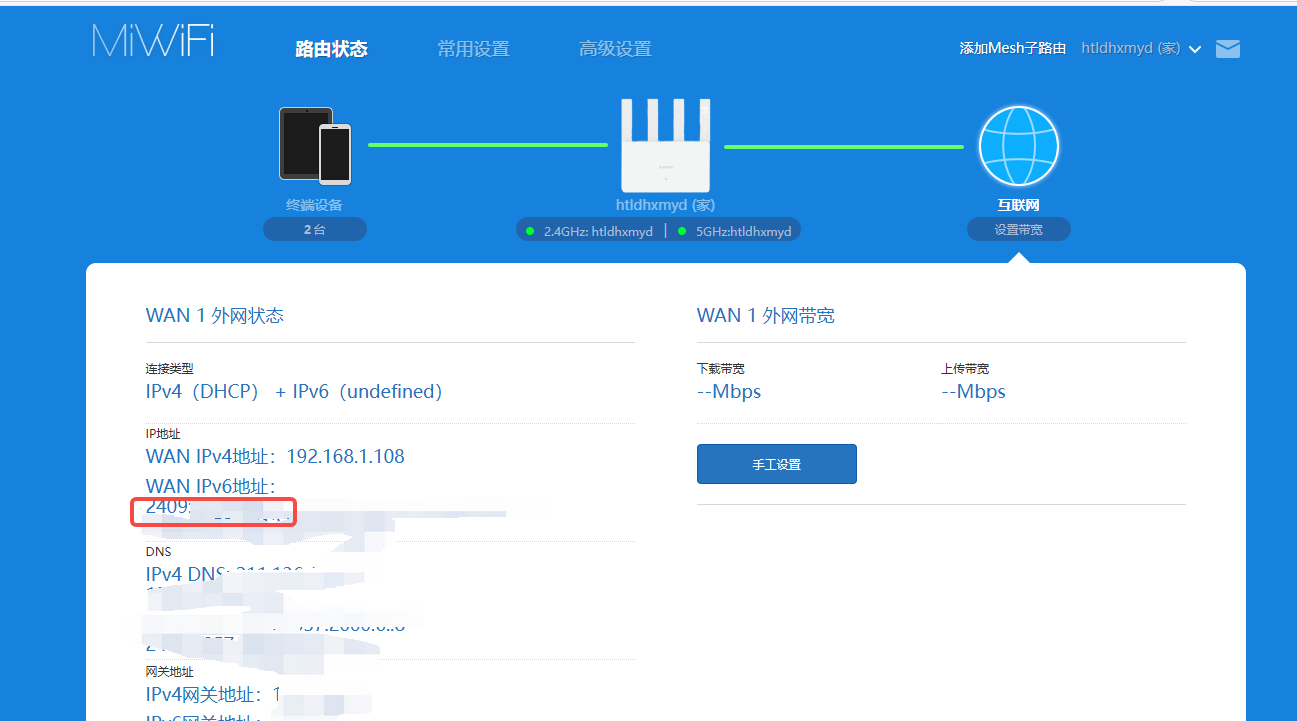Switch to the 路由状态 tab

point(331,49)
